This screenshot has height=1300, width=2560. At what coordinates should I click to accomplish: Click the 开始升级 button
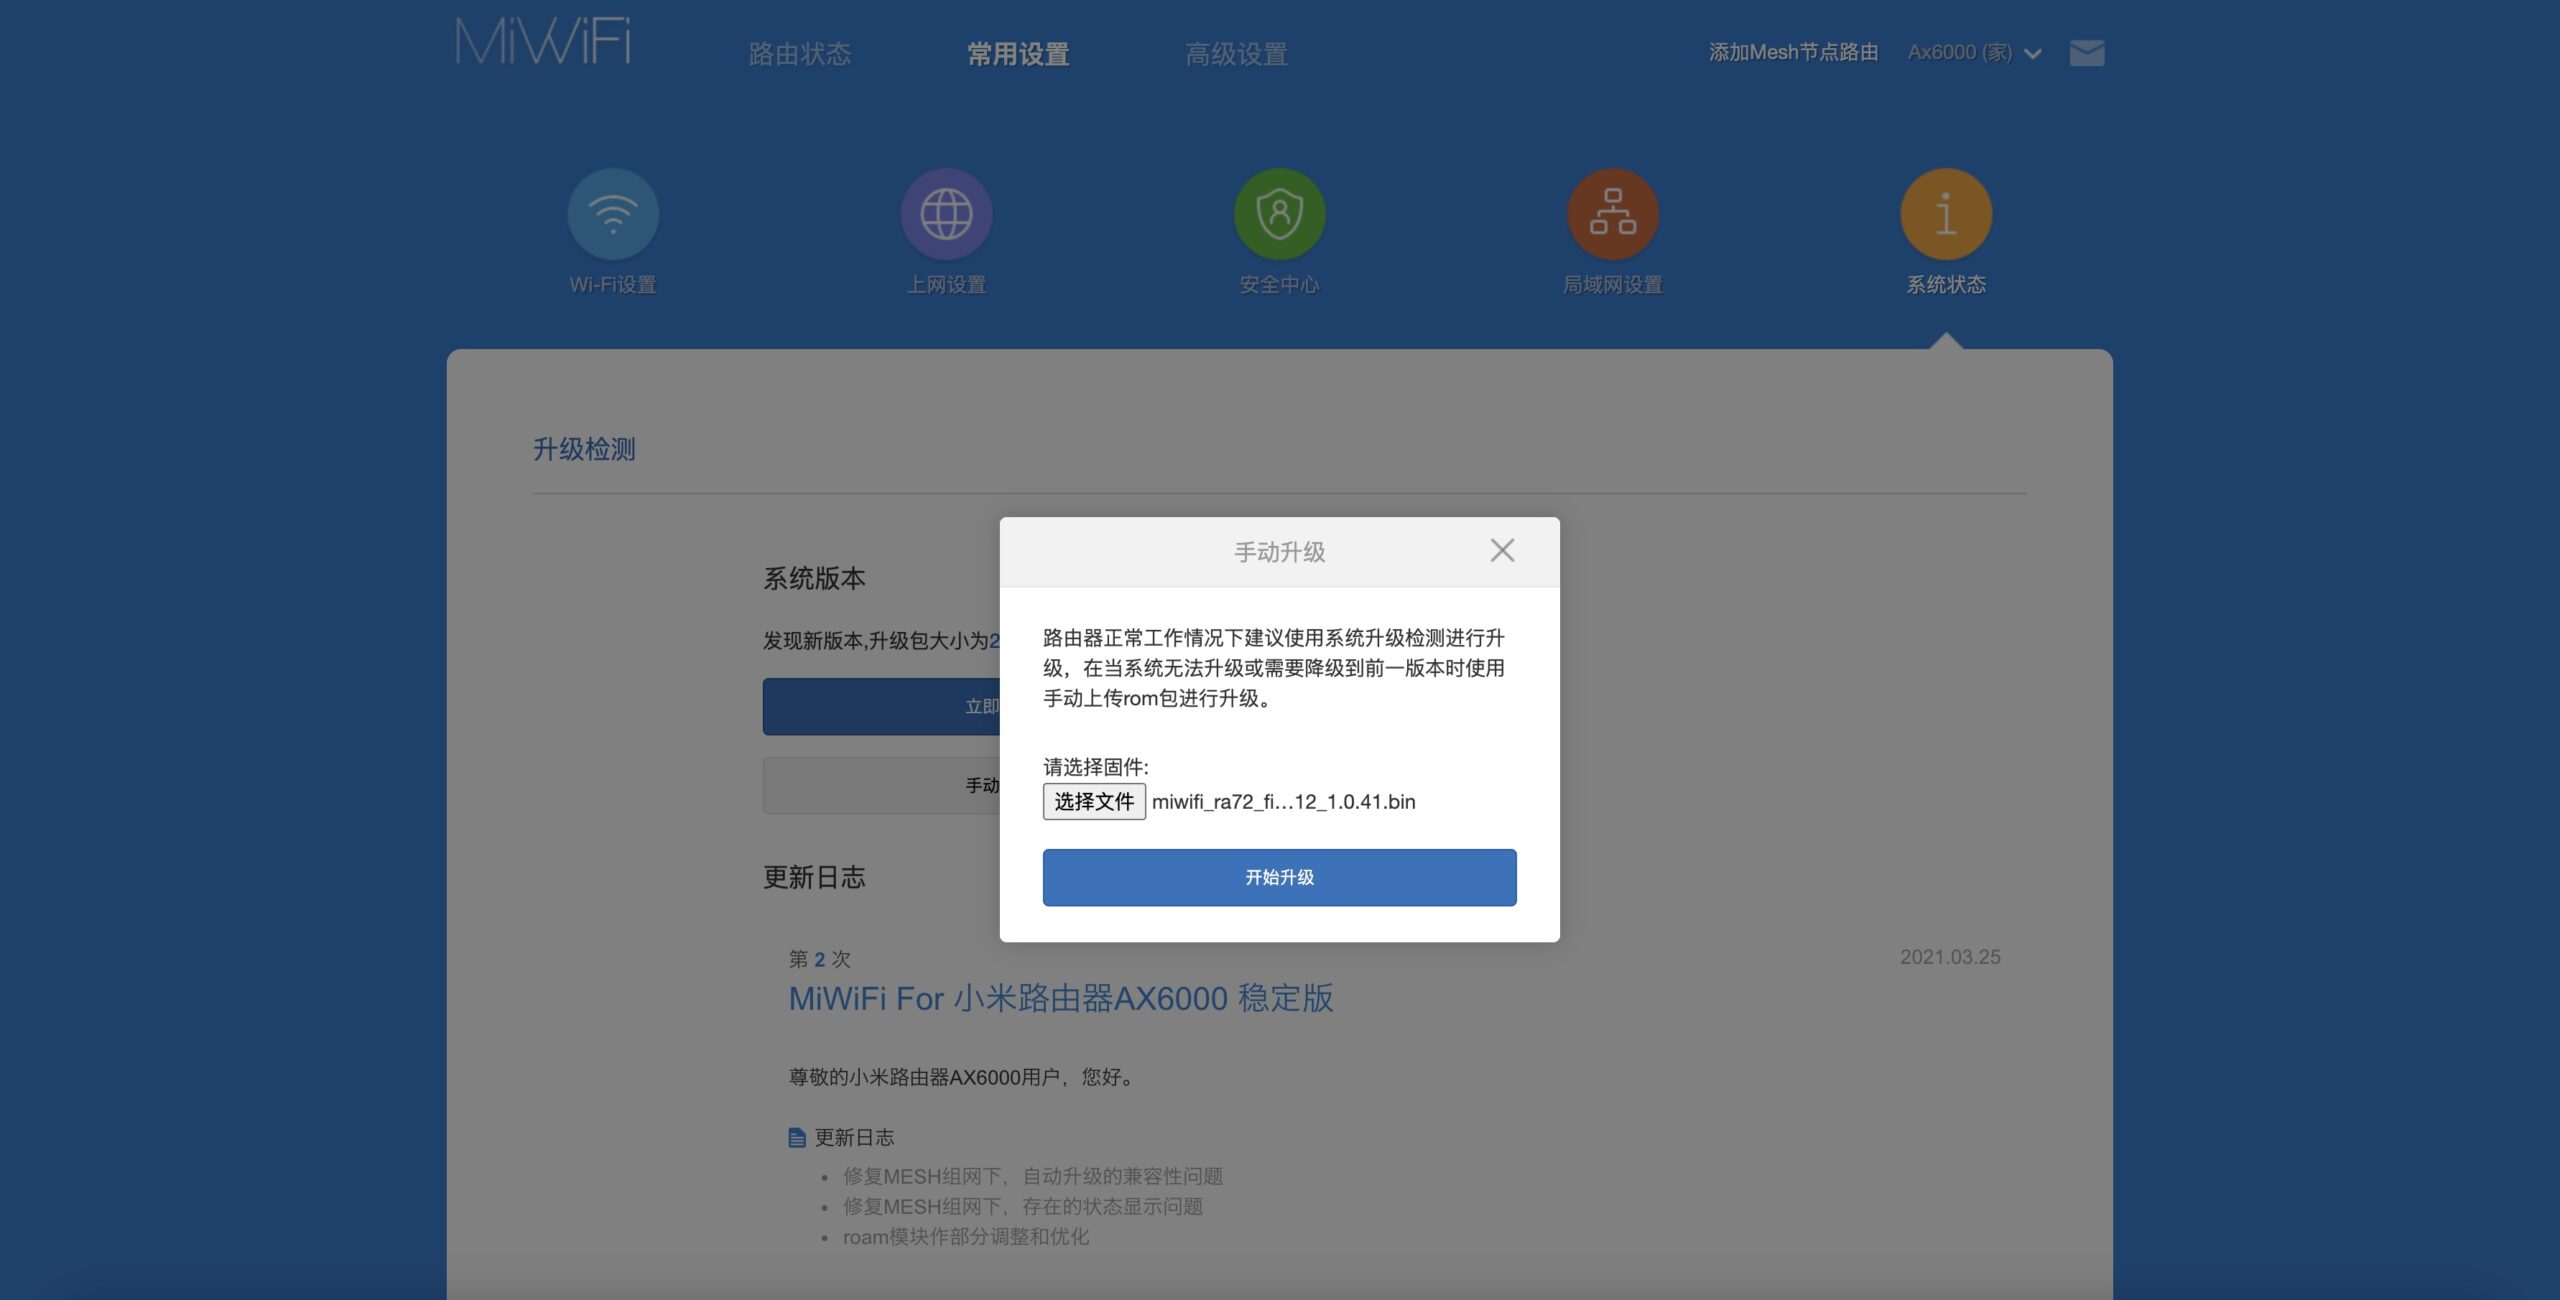pos(1279,877)
